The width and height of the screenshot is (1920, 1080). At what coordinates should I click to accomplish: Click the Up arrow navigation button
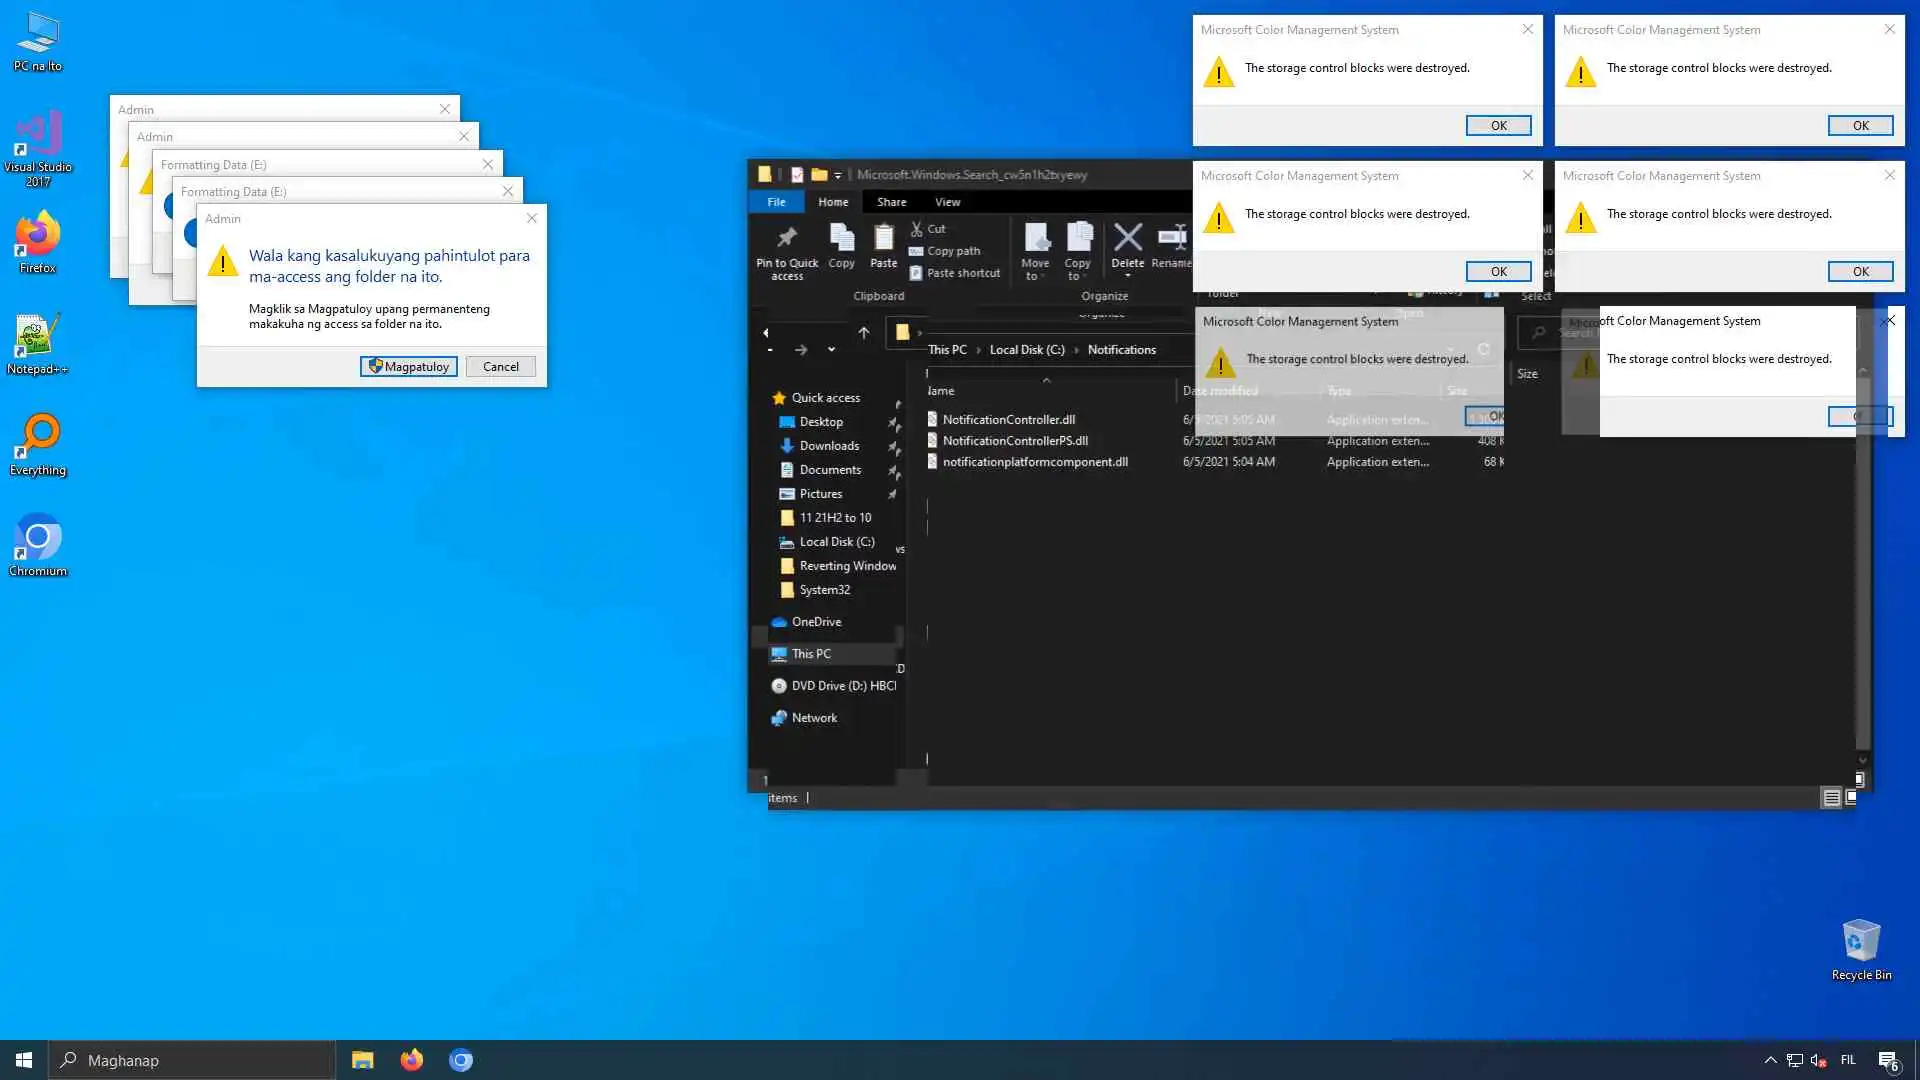863,333
